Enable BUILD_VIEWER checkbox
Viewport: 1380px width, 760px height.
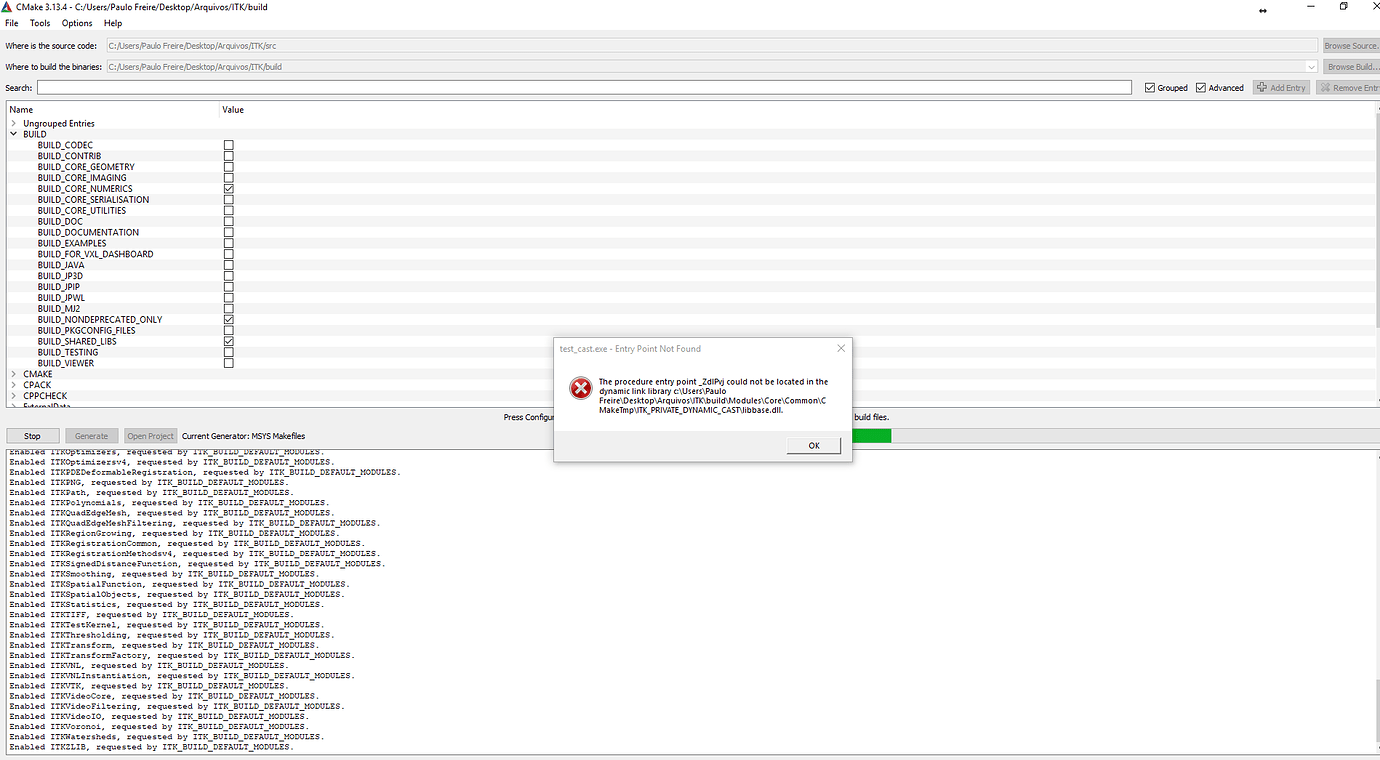pos(229,363)
